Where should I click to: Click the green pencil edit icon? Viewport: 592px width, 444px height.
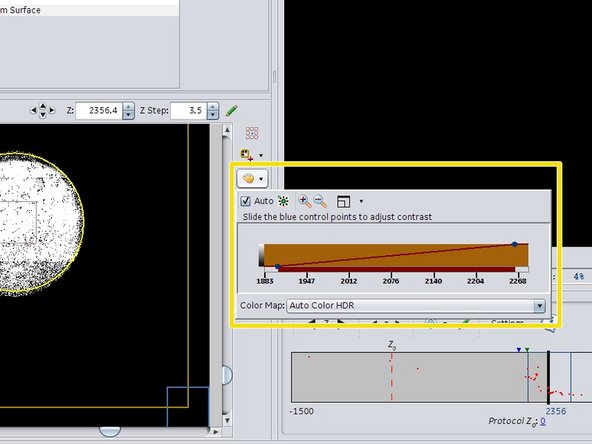(x=231, y=111)
